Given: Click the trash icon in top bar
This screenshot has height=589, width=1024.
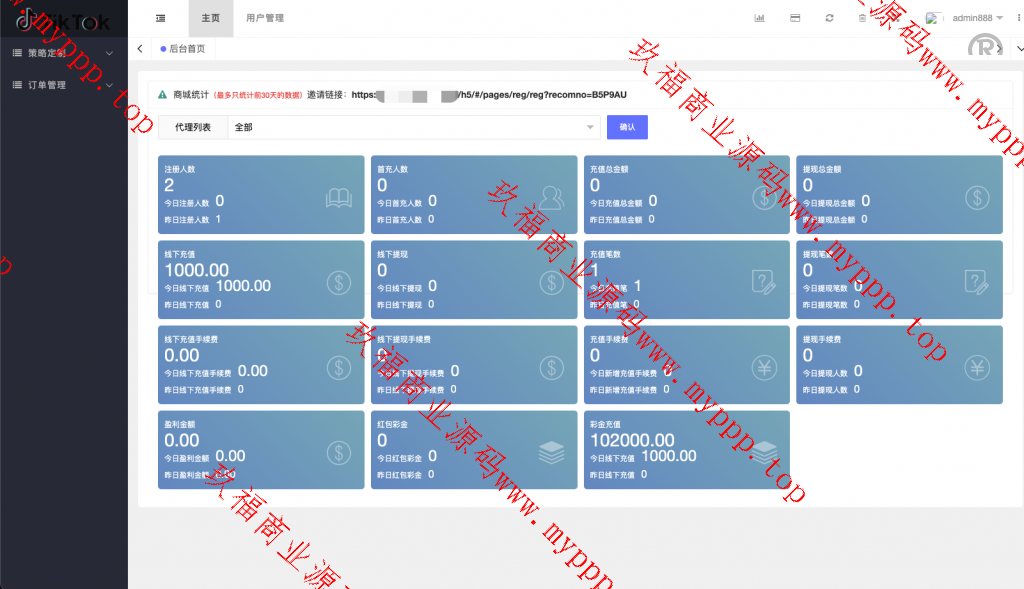Looking at the screenshot, I should [x=862, y=18].
